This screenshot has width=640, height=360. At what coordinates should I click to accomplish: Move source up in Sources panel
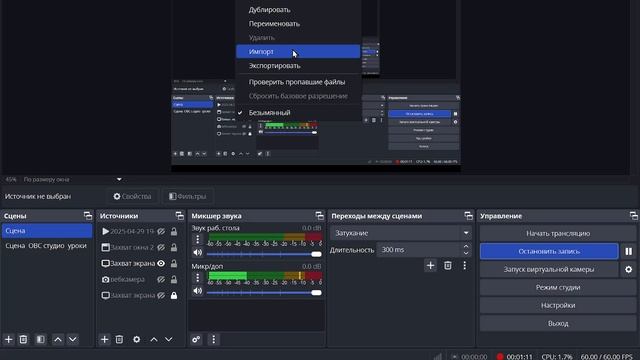pyautogui.click(x=154, y=339)
